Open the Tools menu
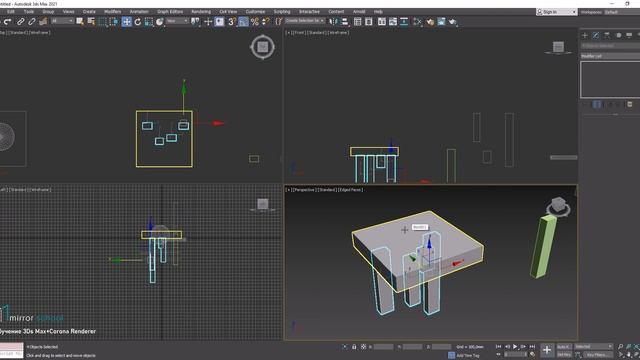This screenshot has width=640, height=360. point(29,12)
